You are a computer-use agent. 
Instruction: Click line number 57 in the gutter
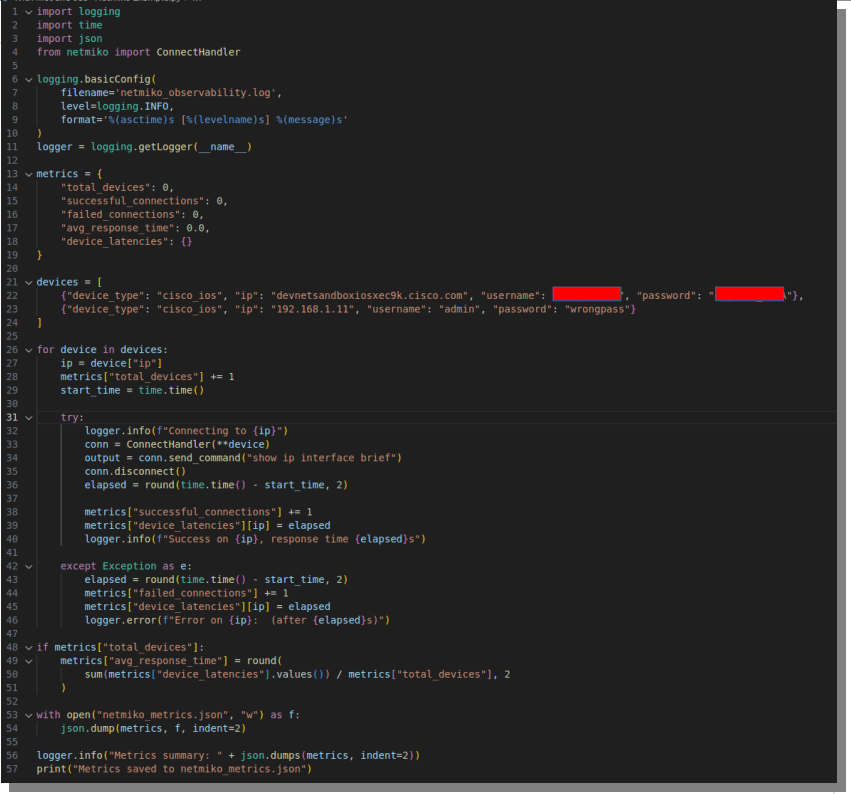[x=12, y=769]
